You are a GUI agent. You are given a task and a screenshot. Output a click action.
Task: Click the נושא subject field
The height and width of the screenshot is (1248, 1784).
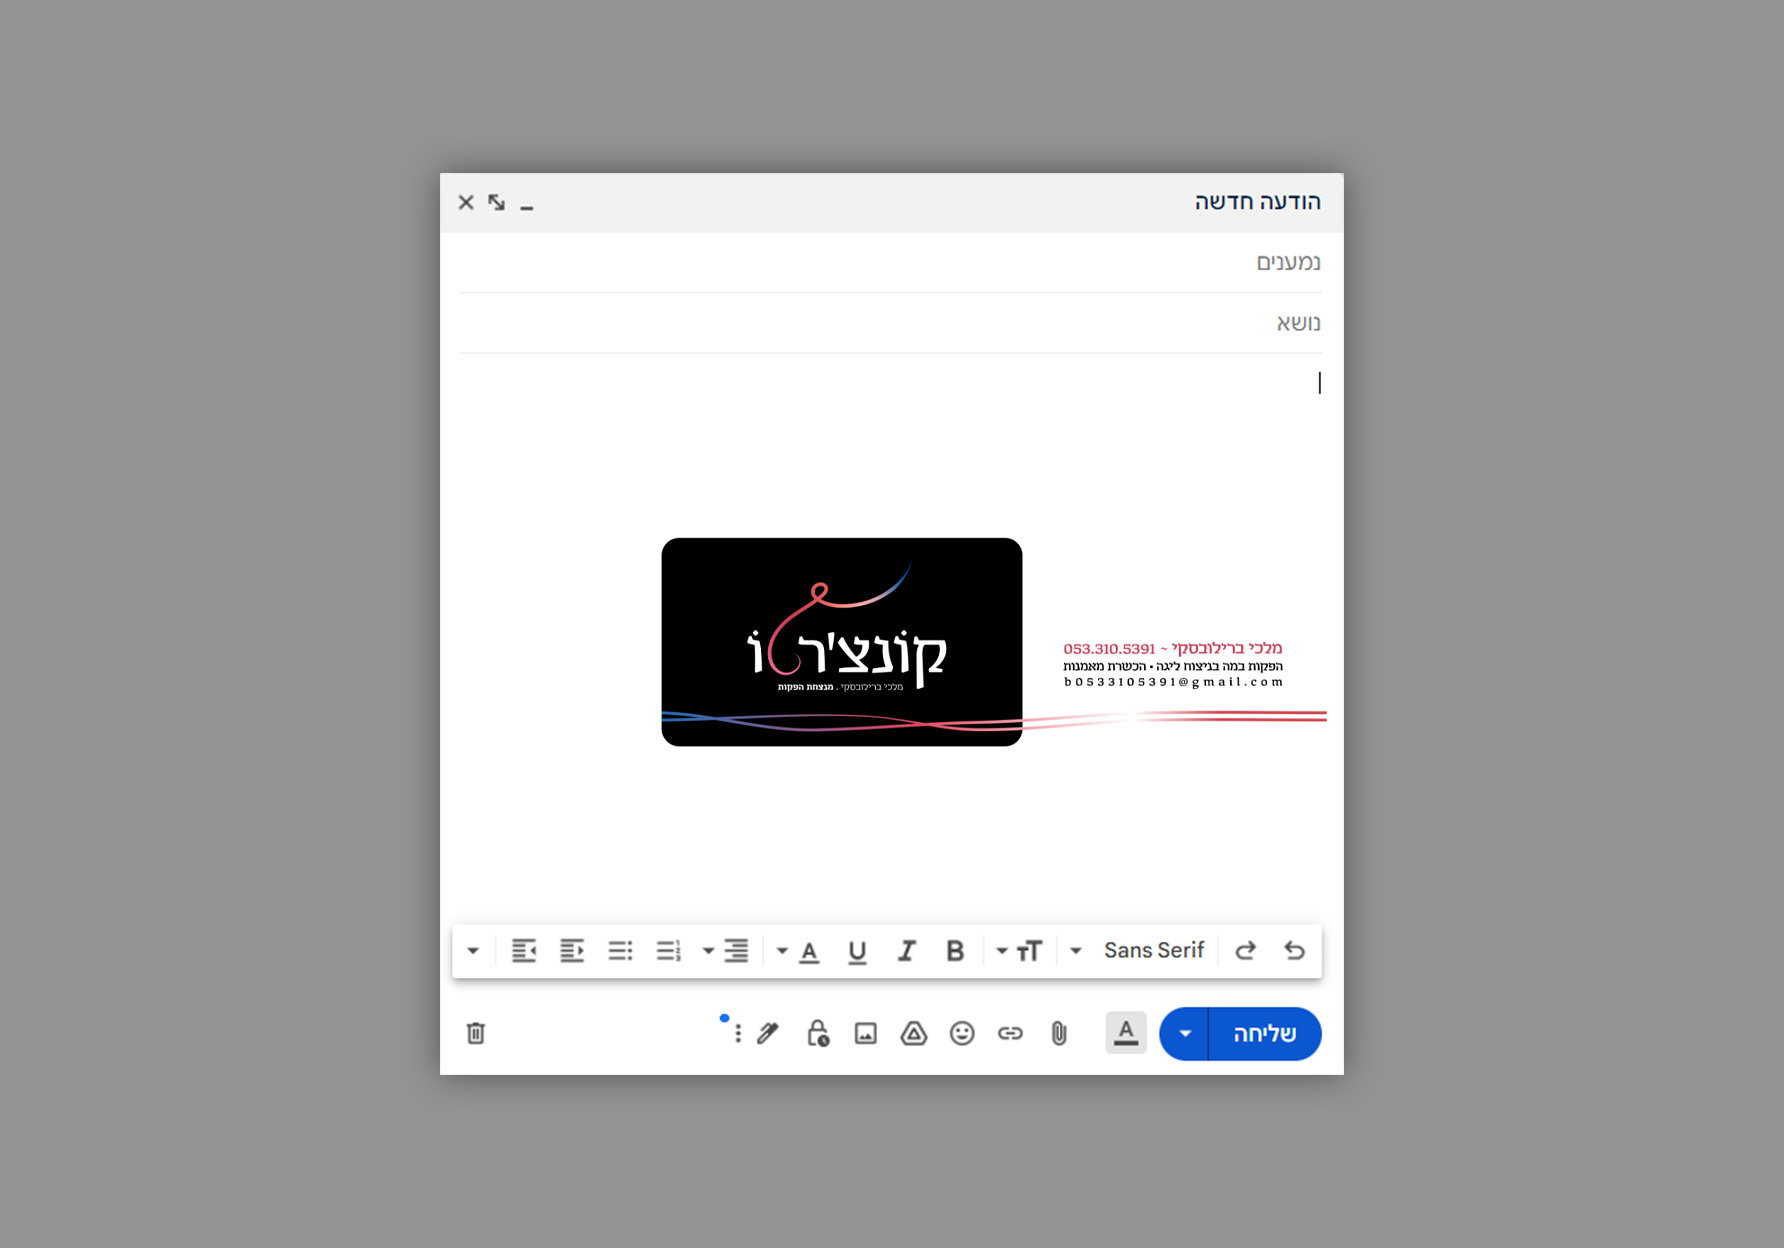(x=890, y=323)
